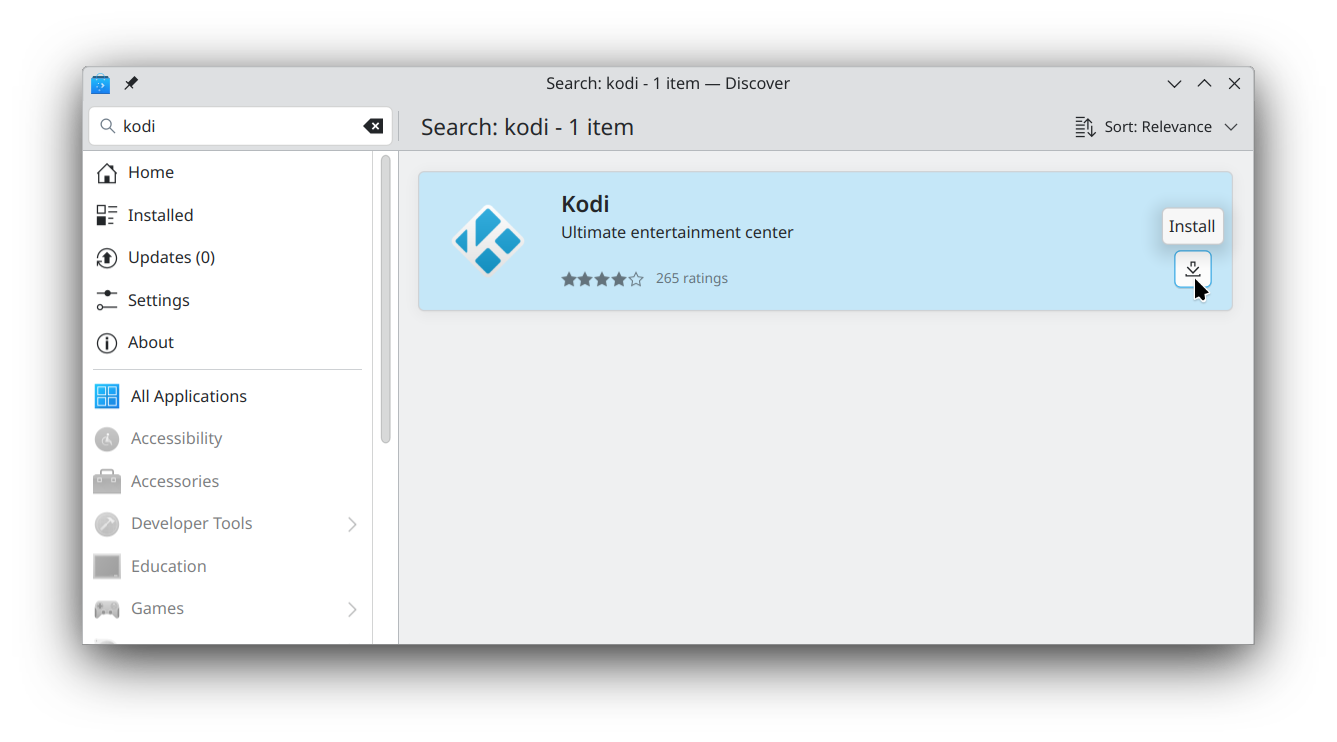The width and height of the screenshot is (1337, 742).
Task: Click the sidebar vertical scrollbar
Action: pos(386,299)
